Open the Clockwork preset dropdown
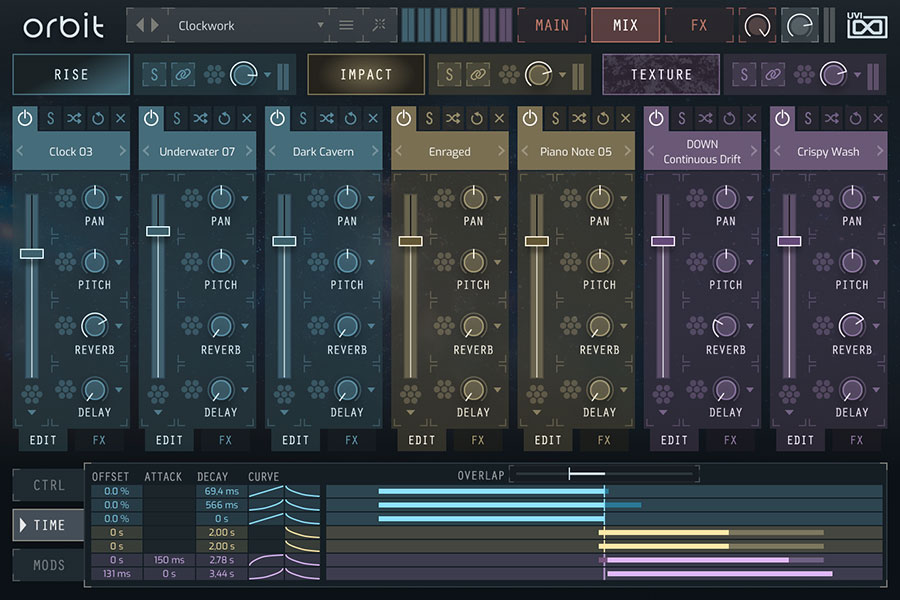This screenshot has width=900, height=600. (x=320, y=25)
